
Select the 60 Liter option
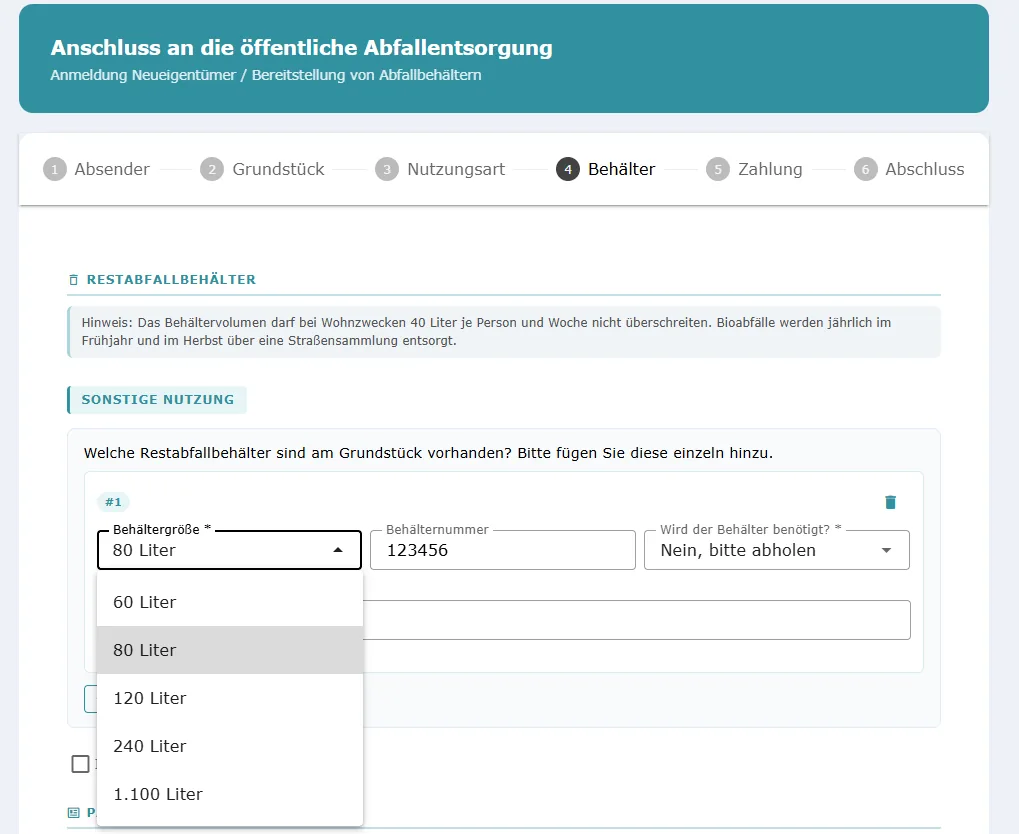click(x=229, y=602)
